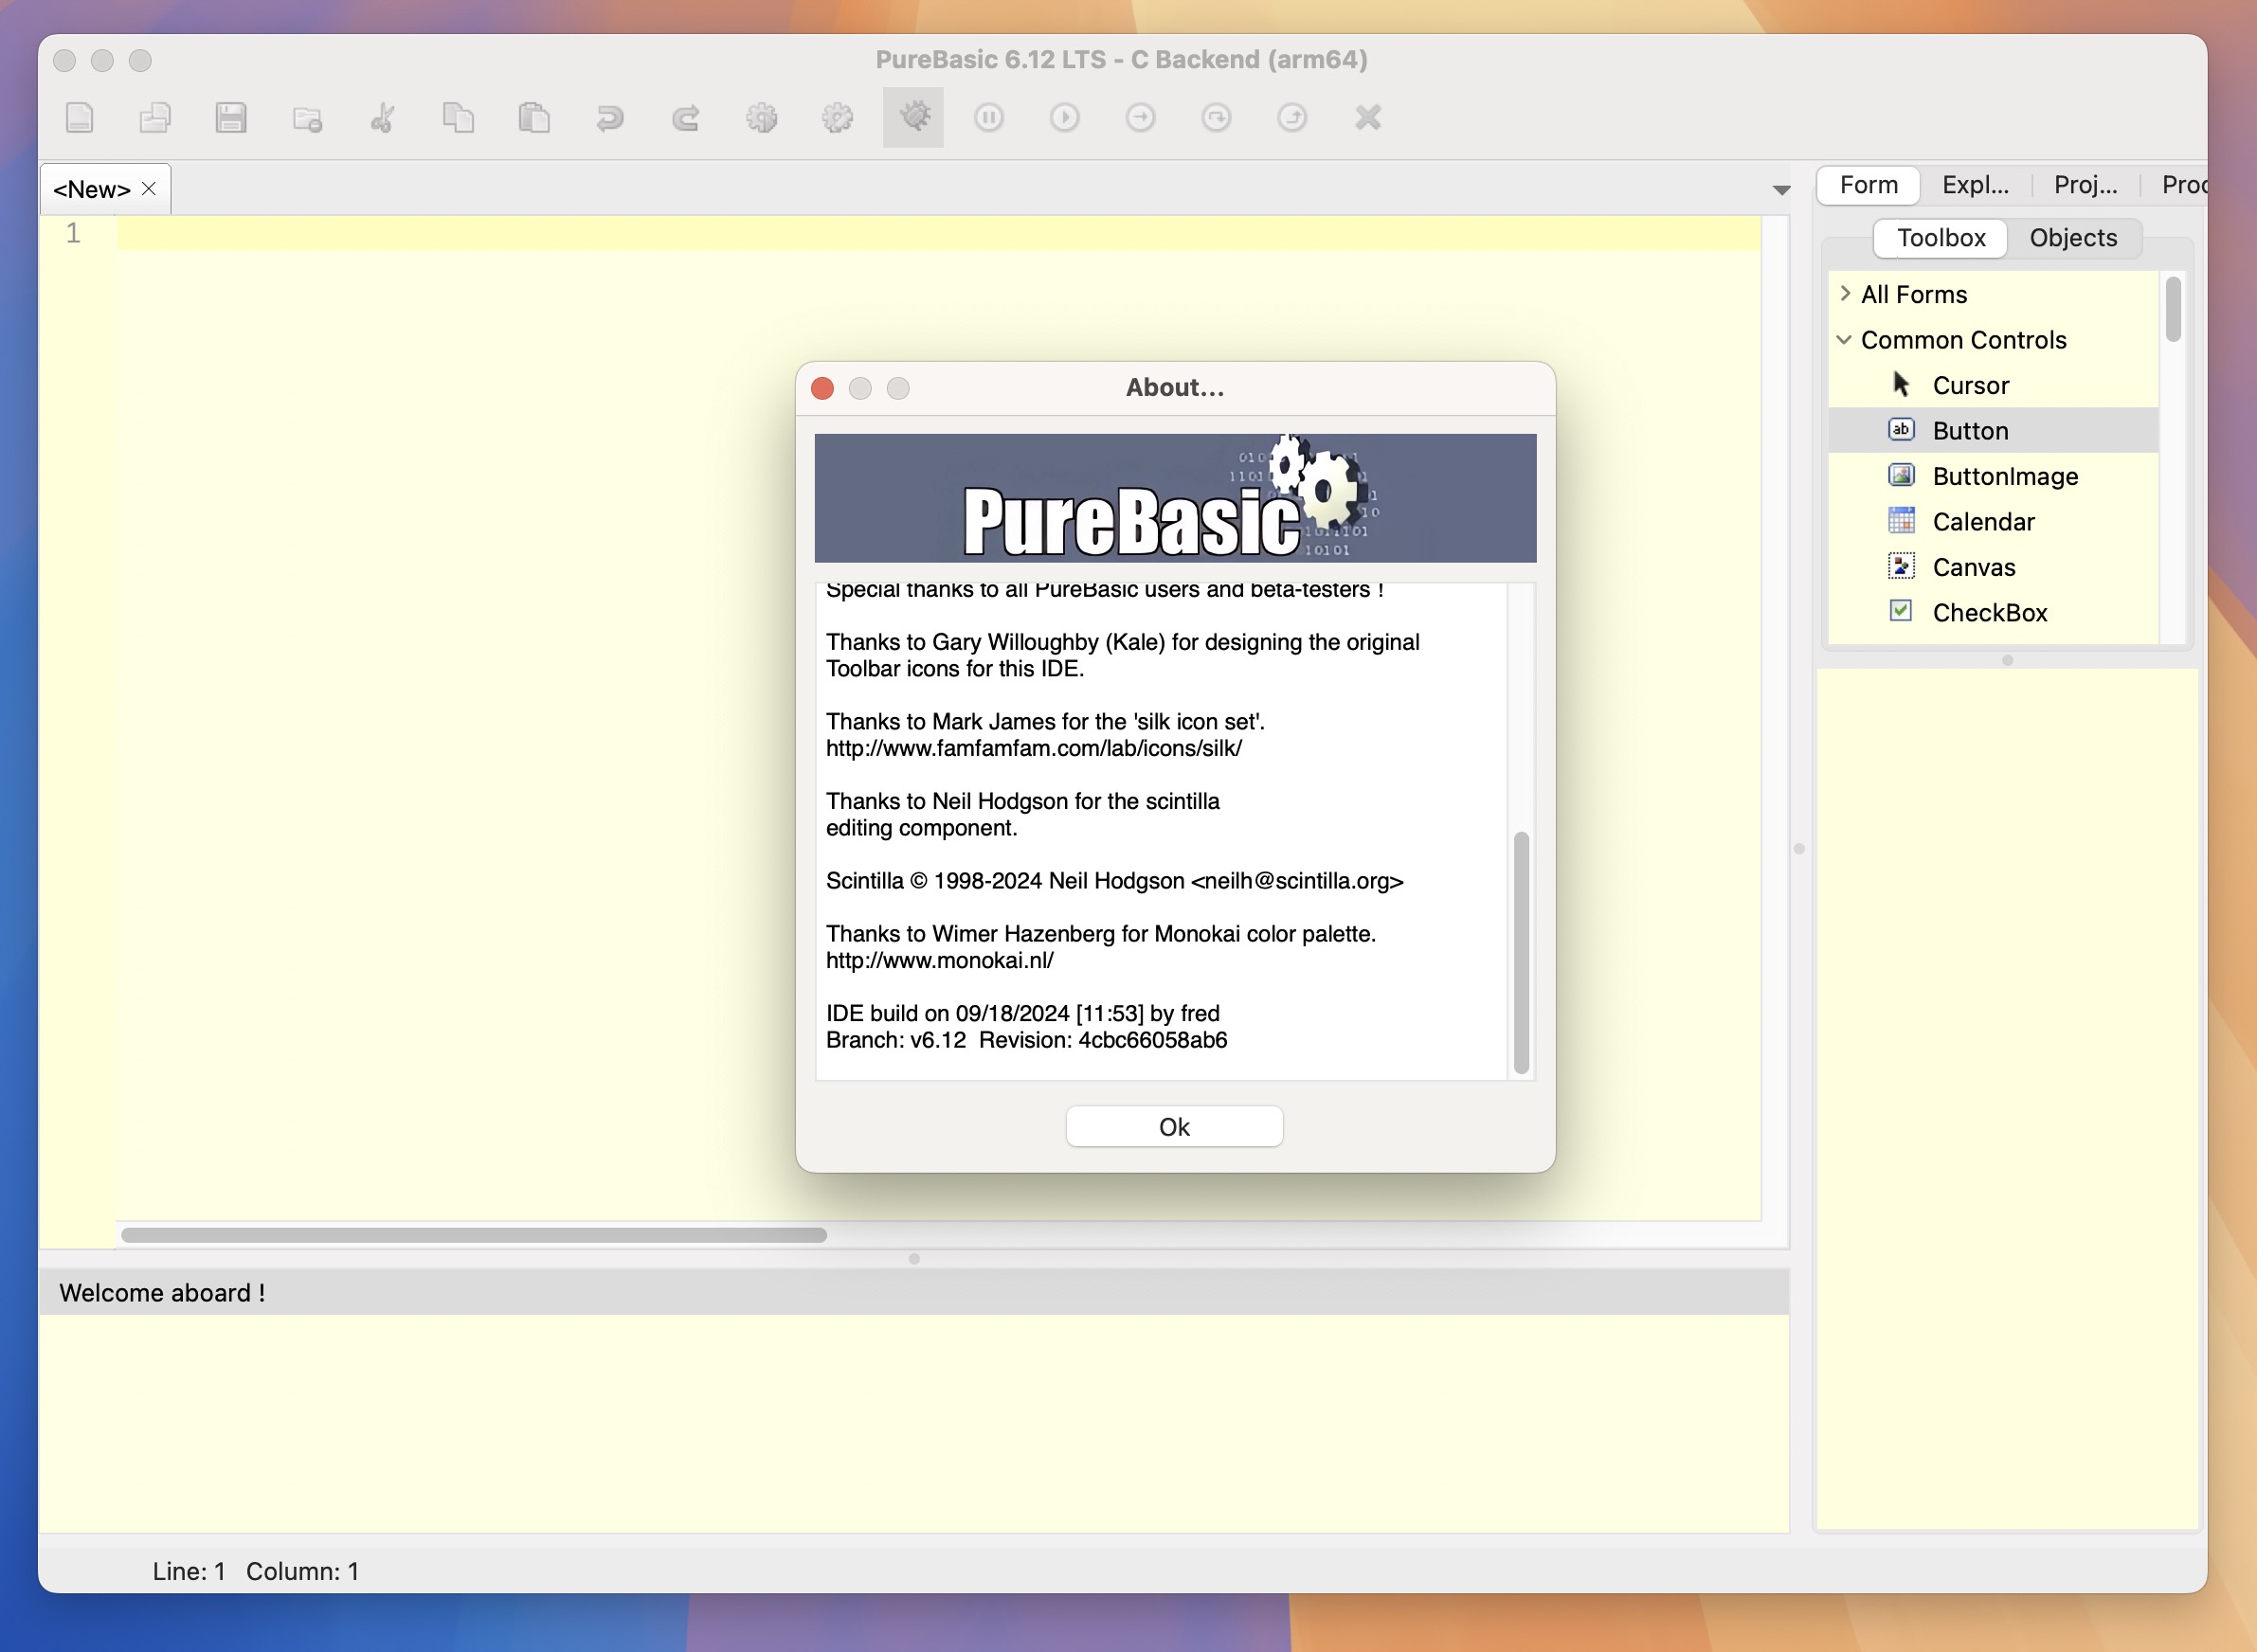Click the All Forms label
Screen dimensions: 2257x1652
[x=1913, y=294]
